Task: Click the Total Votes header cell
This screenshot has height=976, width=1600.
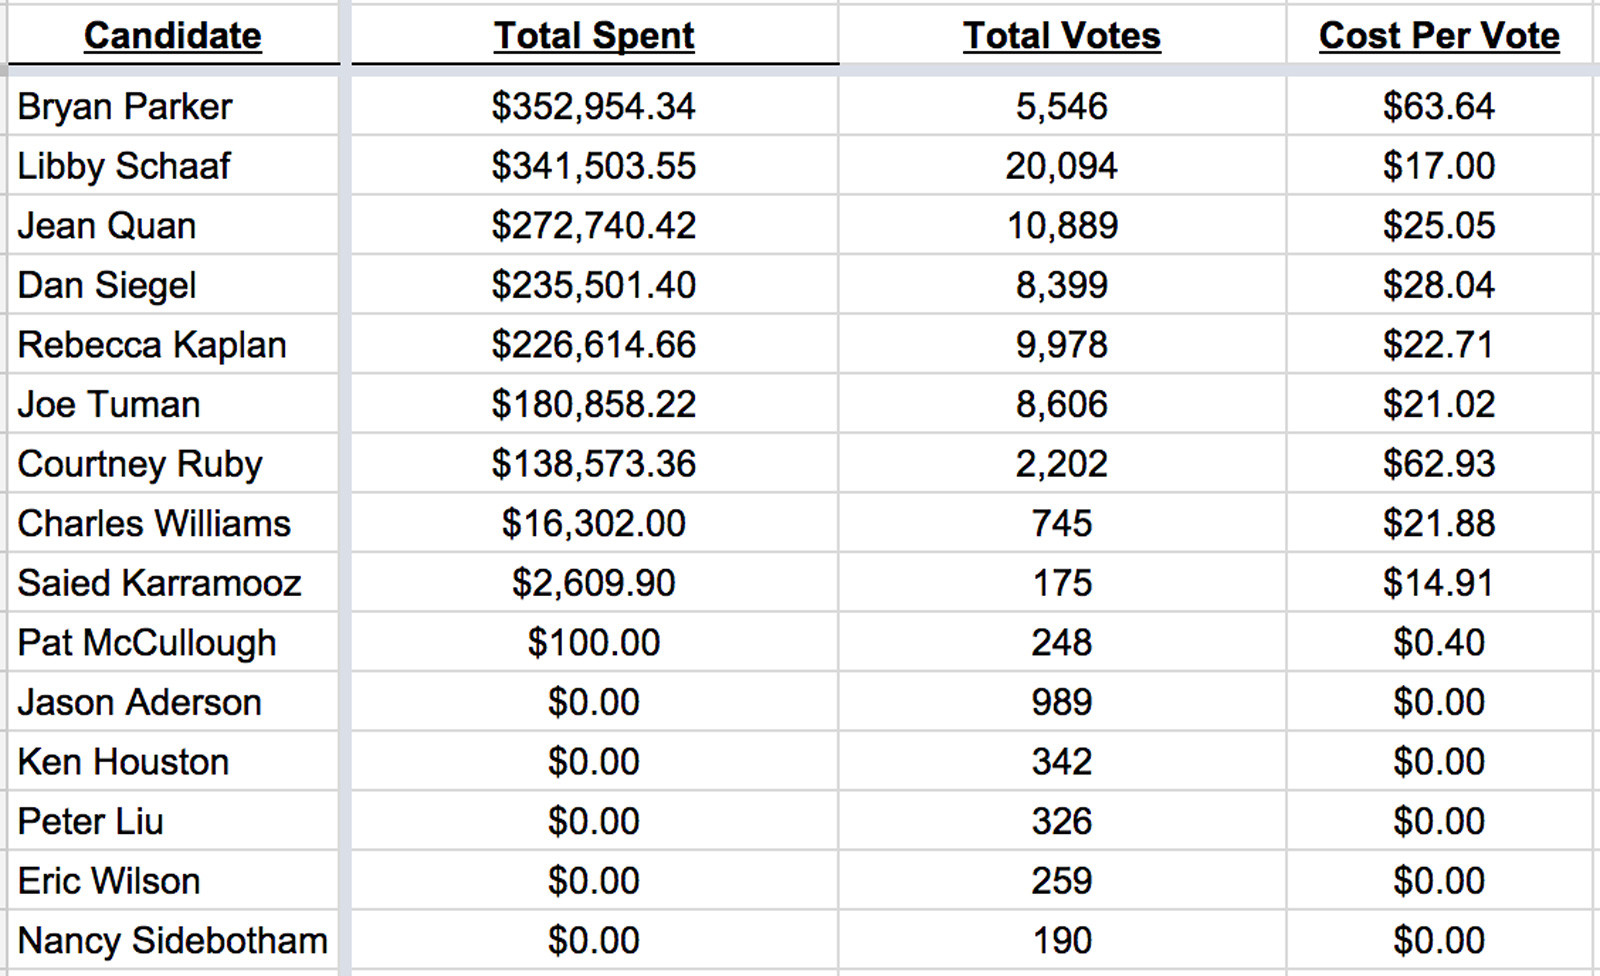Action: (1062, 36)
